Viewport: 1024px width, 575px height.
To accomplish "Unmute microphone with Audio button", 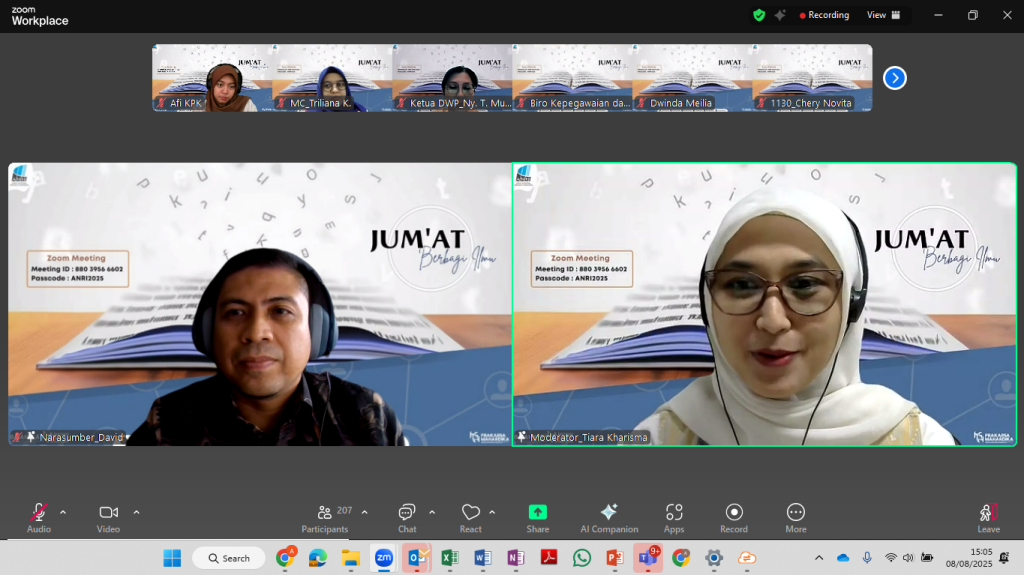I will click(39, 517).
